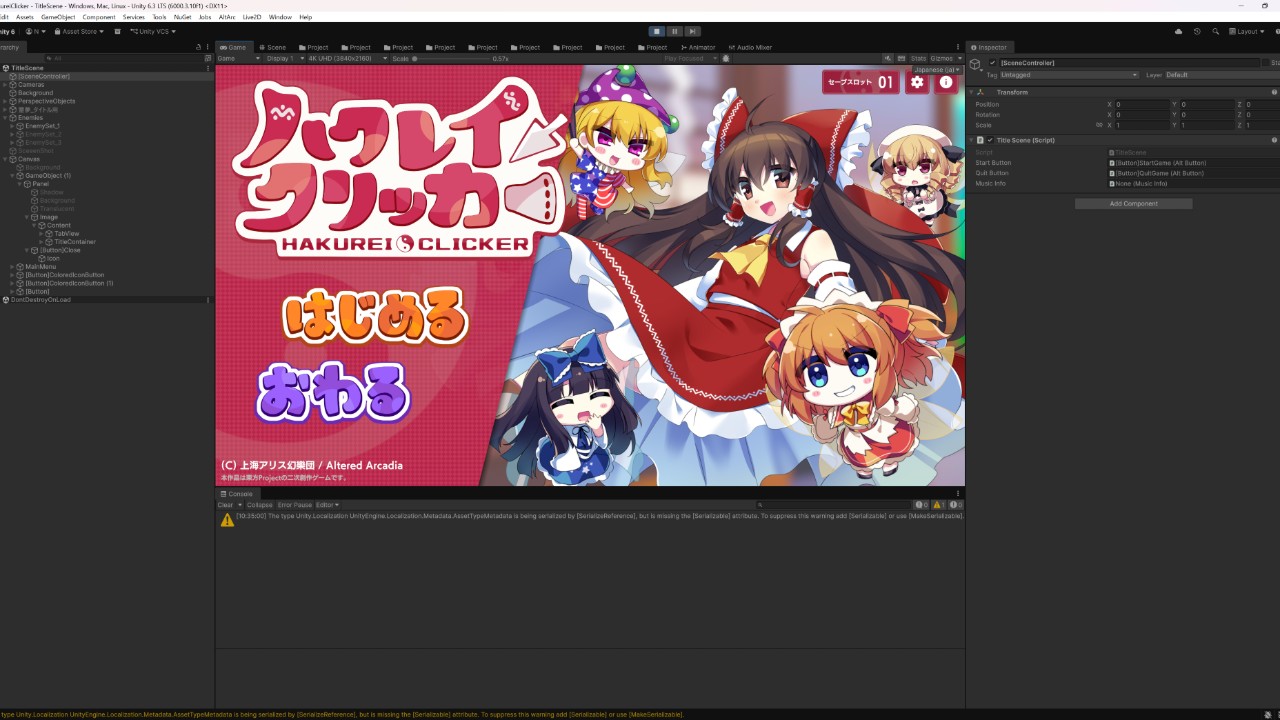Toggle Console Collapse mode
Viewport: 1280px width, 720px height.
[259, 505]
